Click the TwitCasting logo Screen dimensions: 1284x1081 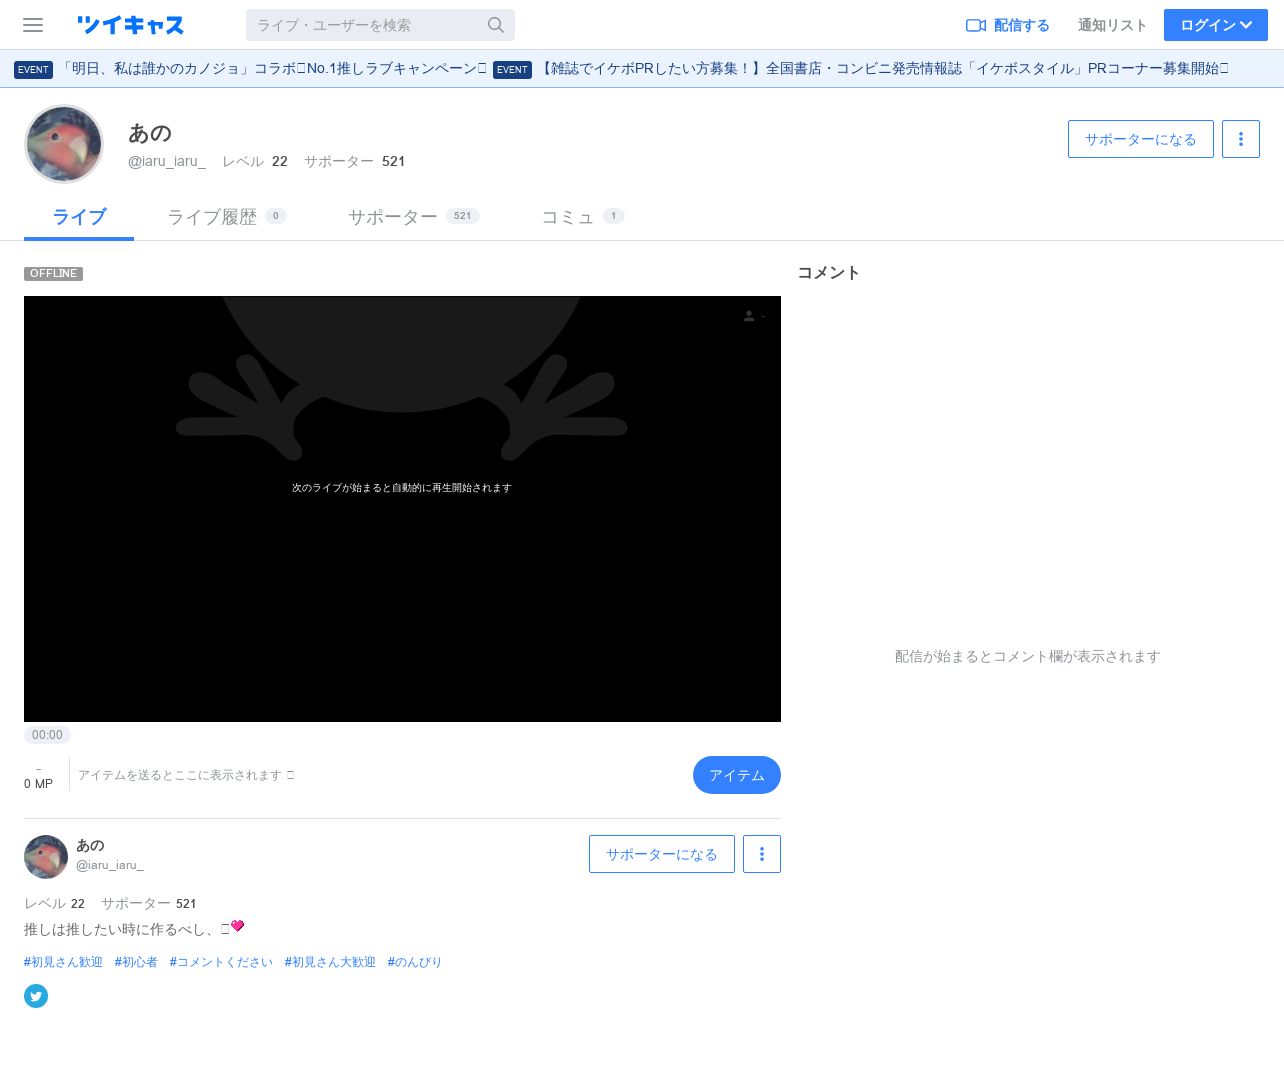point(130,25)
